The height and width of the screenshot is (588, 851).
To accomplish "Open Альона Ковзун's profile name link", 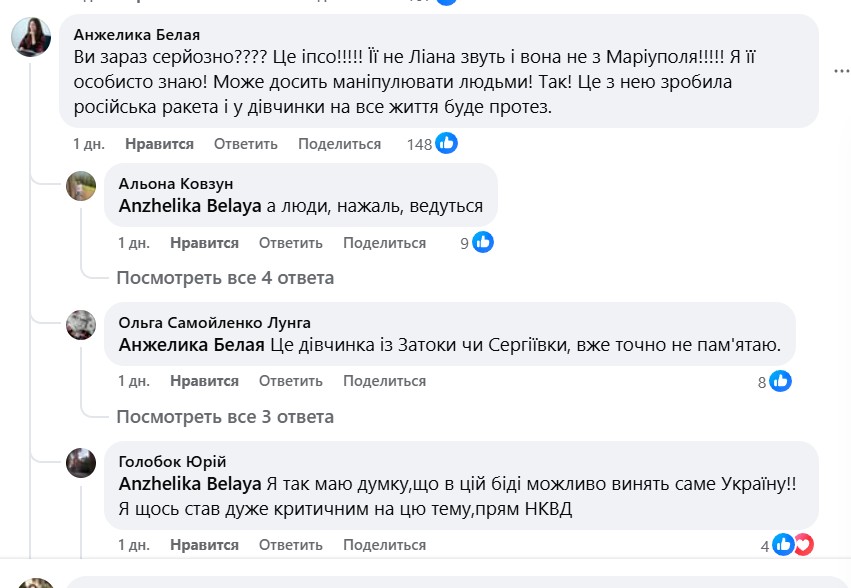I will 176,184.
